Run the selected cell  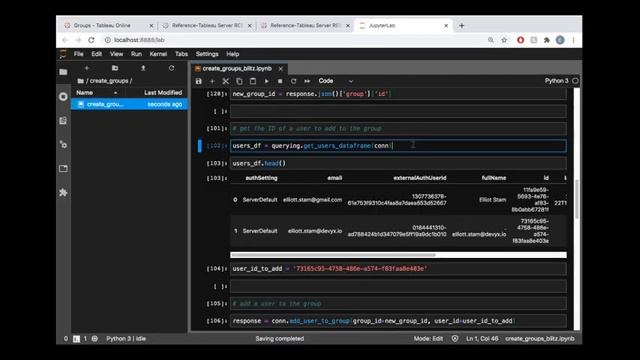click(267, 81)
